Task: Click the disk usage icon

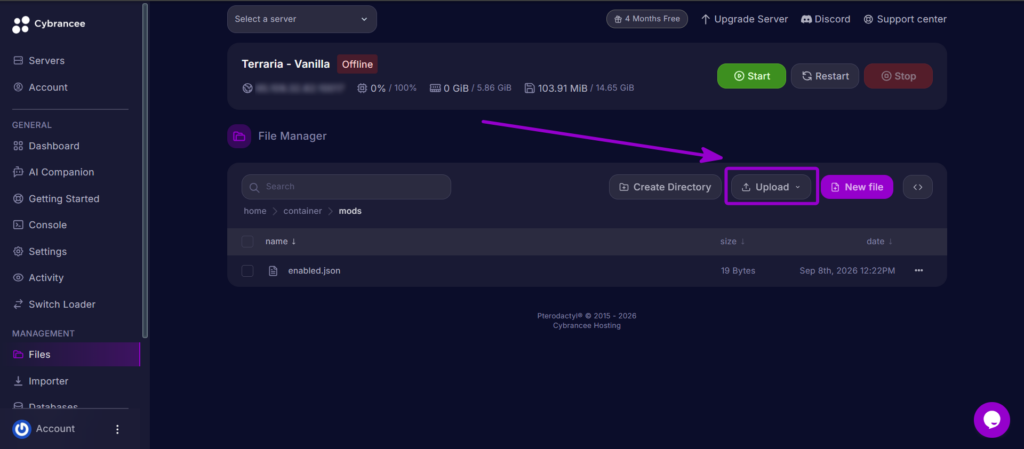Action: click(530, 87)
